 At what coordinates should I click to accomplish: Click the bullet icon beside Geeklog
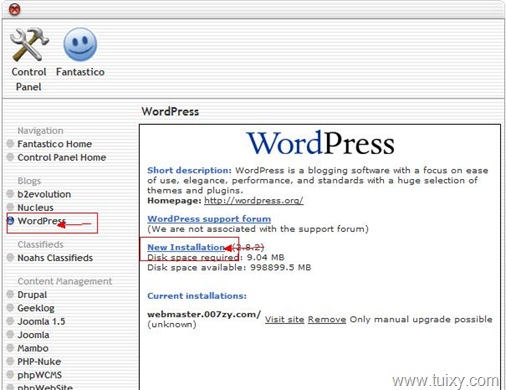pyautogui.click(x=10, y=308)
